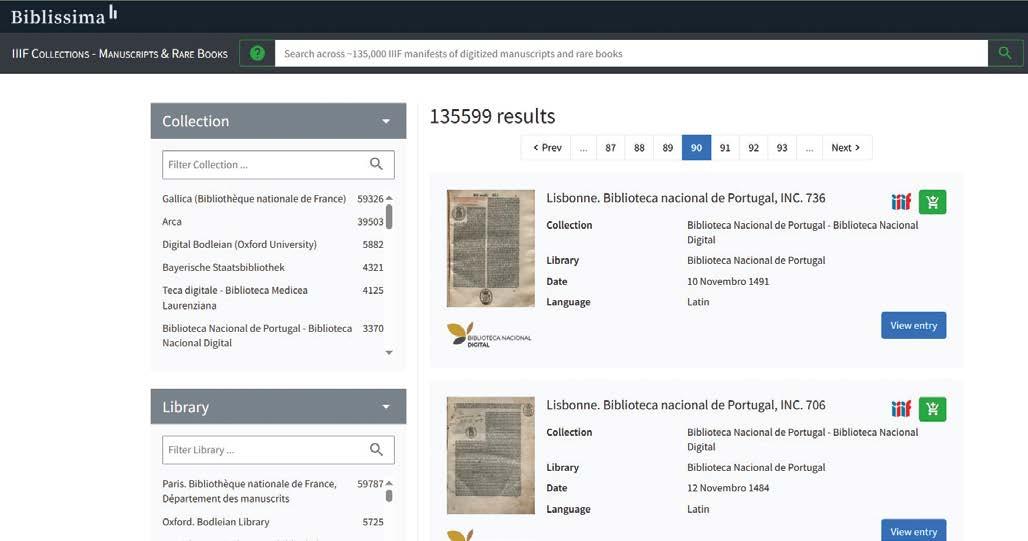Screen dimensions: 1028x541
Task: Click the INC. 706 manuscript thumbnail
Action: click(x=490, y=455)
